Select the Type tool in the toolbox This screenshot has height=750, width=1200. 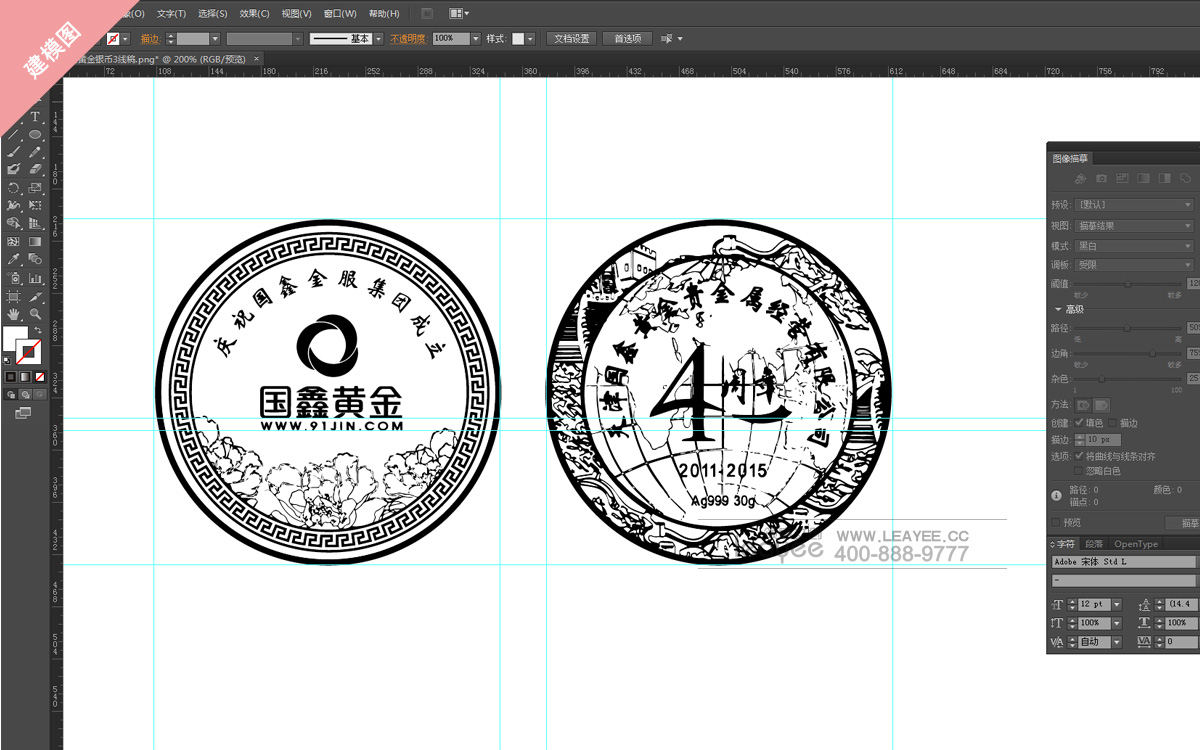click(35, 117)
